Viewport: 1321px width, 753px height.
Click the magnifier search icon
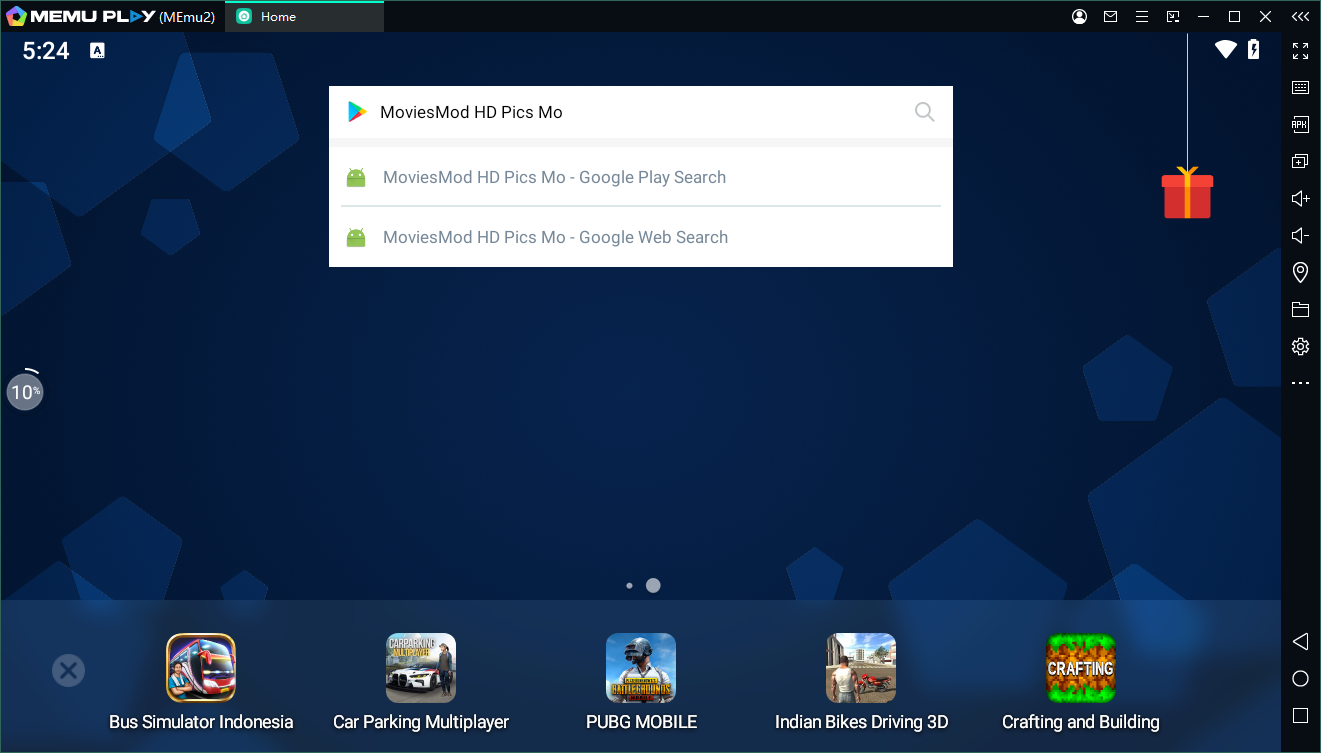point(924,112)
